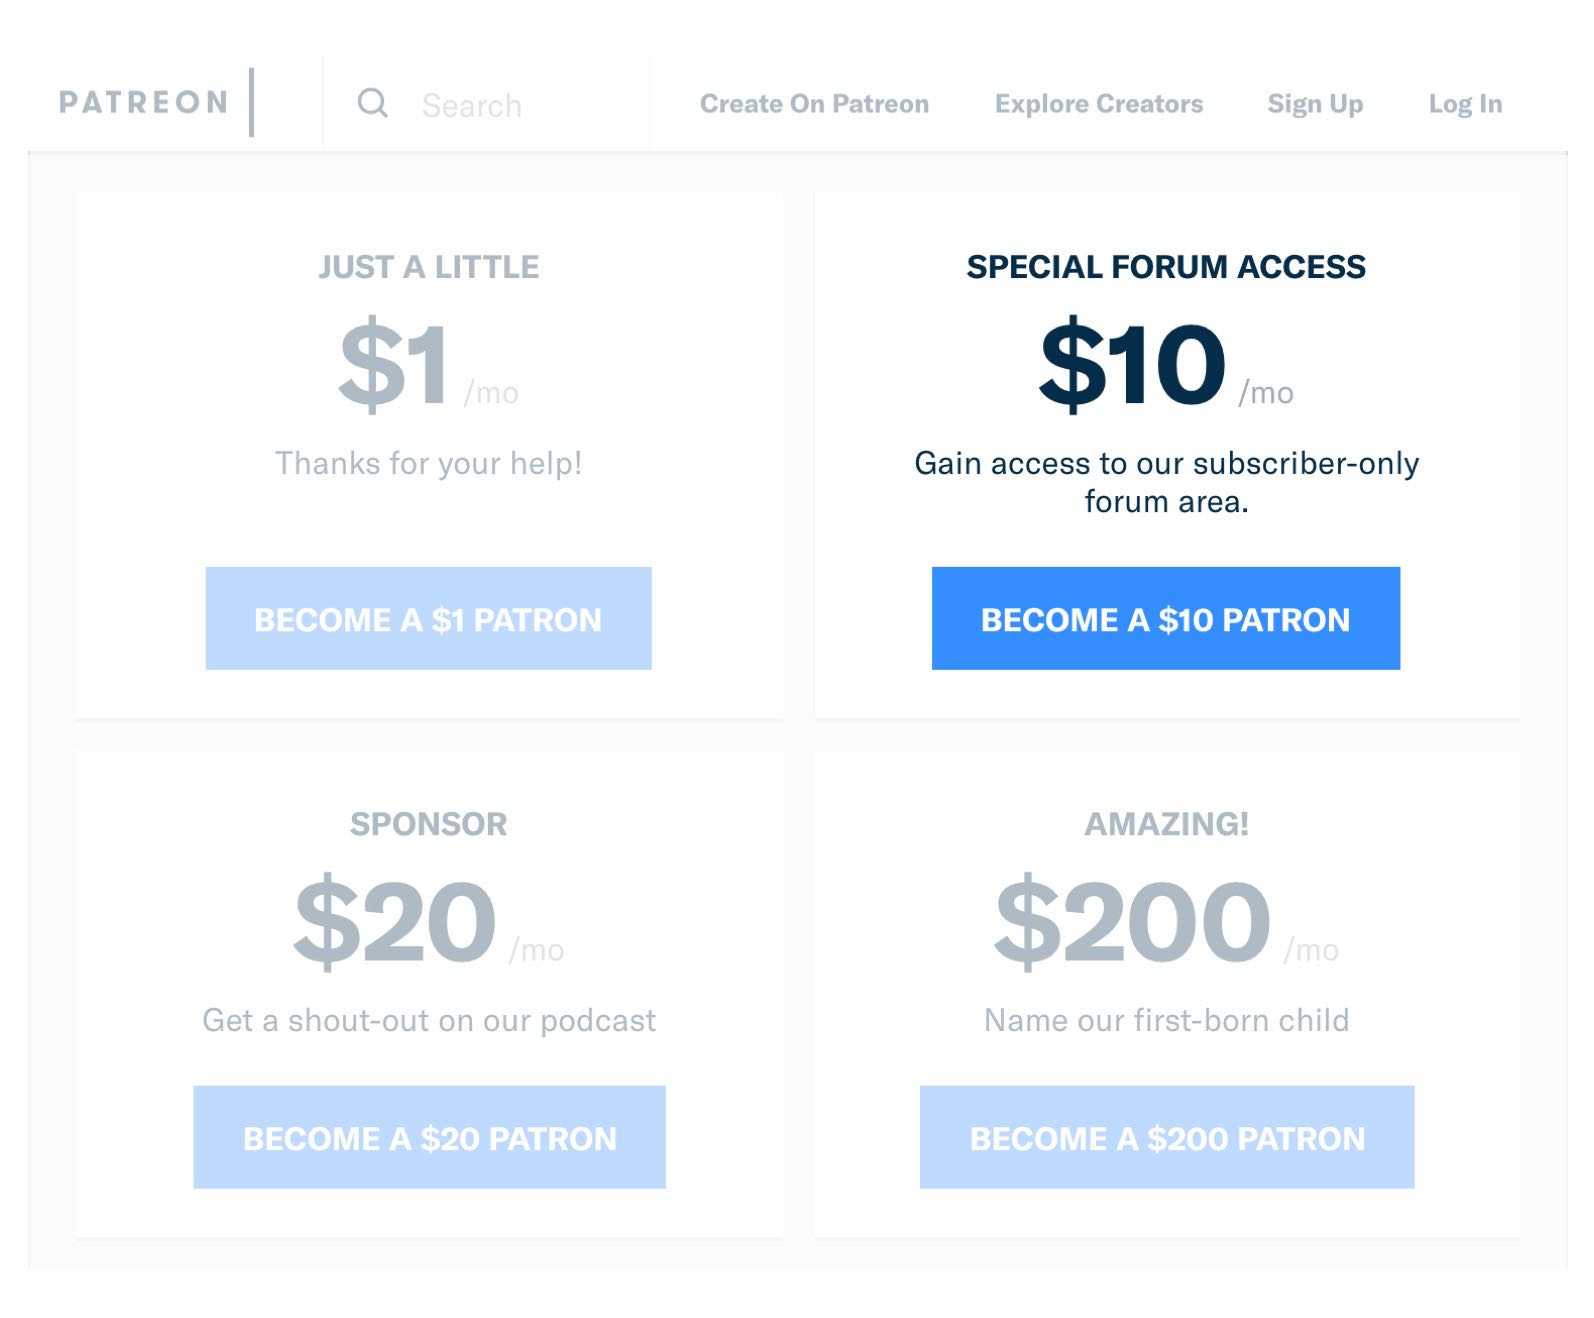Click Become a $20 Patron
The image size is (1594, 1318).
pos(428,1137)
